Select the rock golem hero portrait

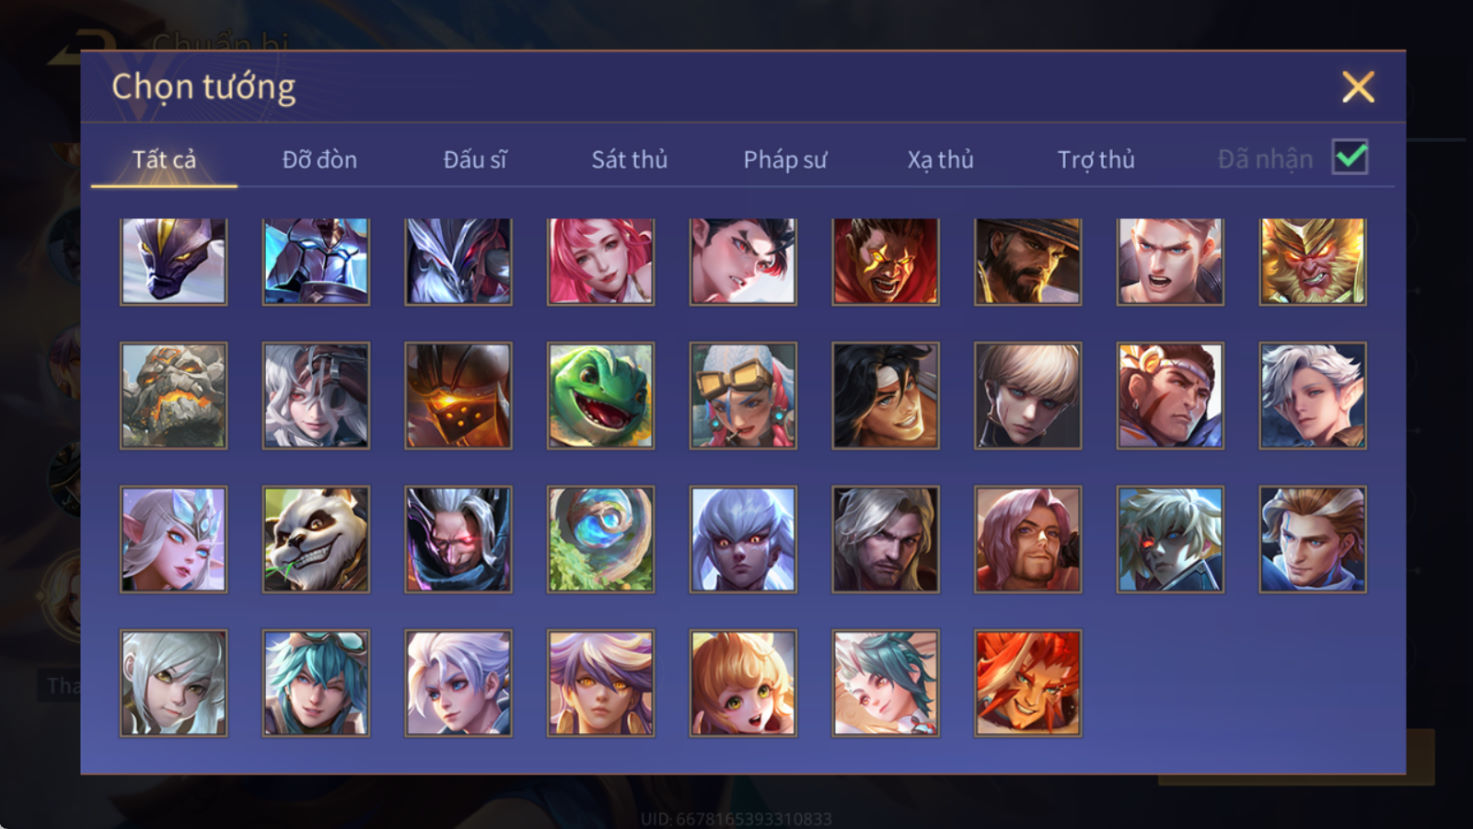click(174, 396)
